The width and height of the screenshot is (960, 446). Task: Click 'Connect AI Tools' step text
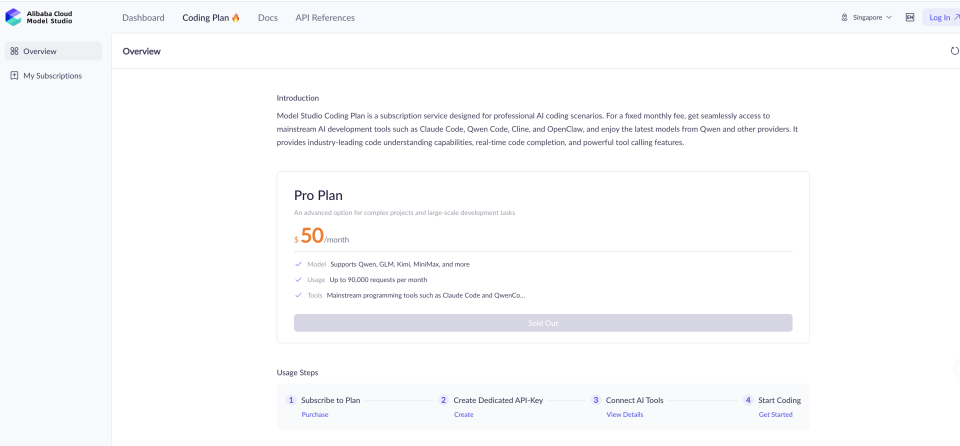click(634, 400)
